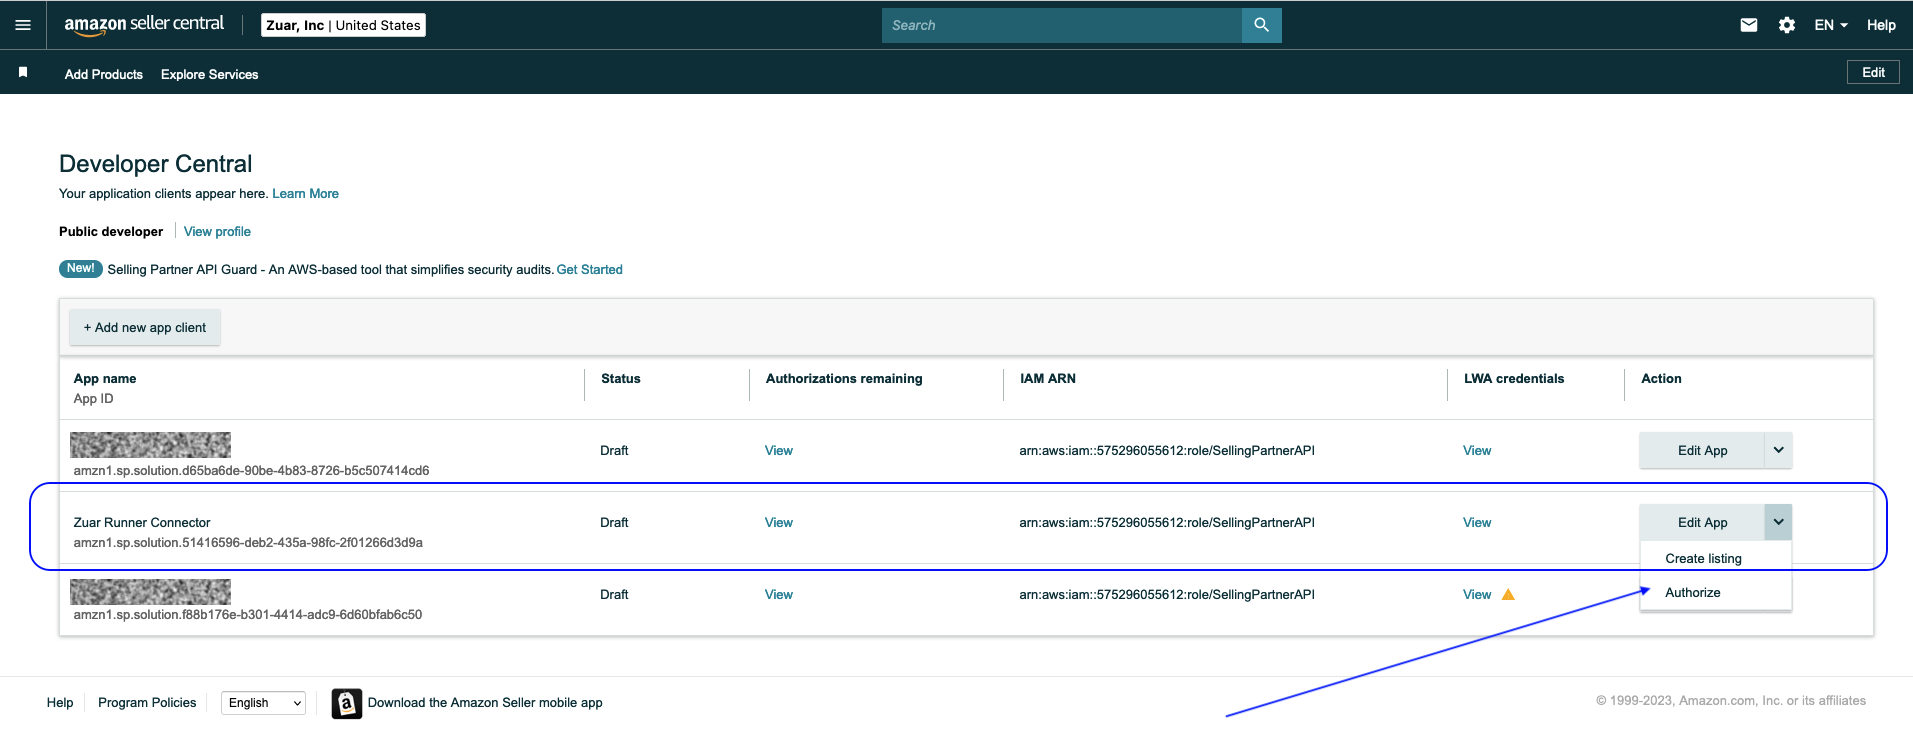The width and height of the screenshot is (1913, 751).
Task: Open the EN language dropdown
Action: [1831, 25]
